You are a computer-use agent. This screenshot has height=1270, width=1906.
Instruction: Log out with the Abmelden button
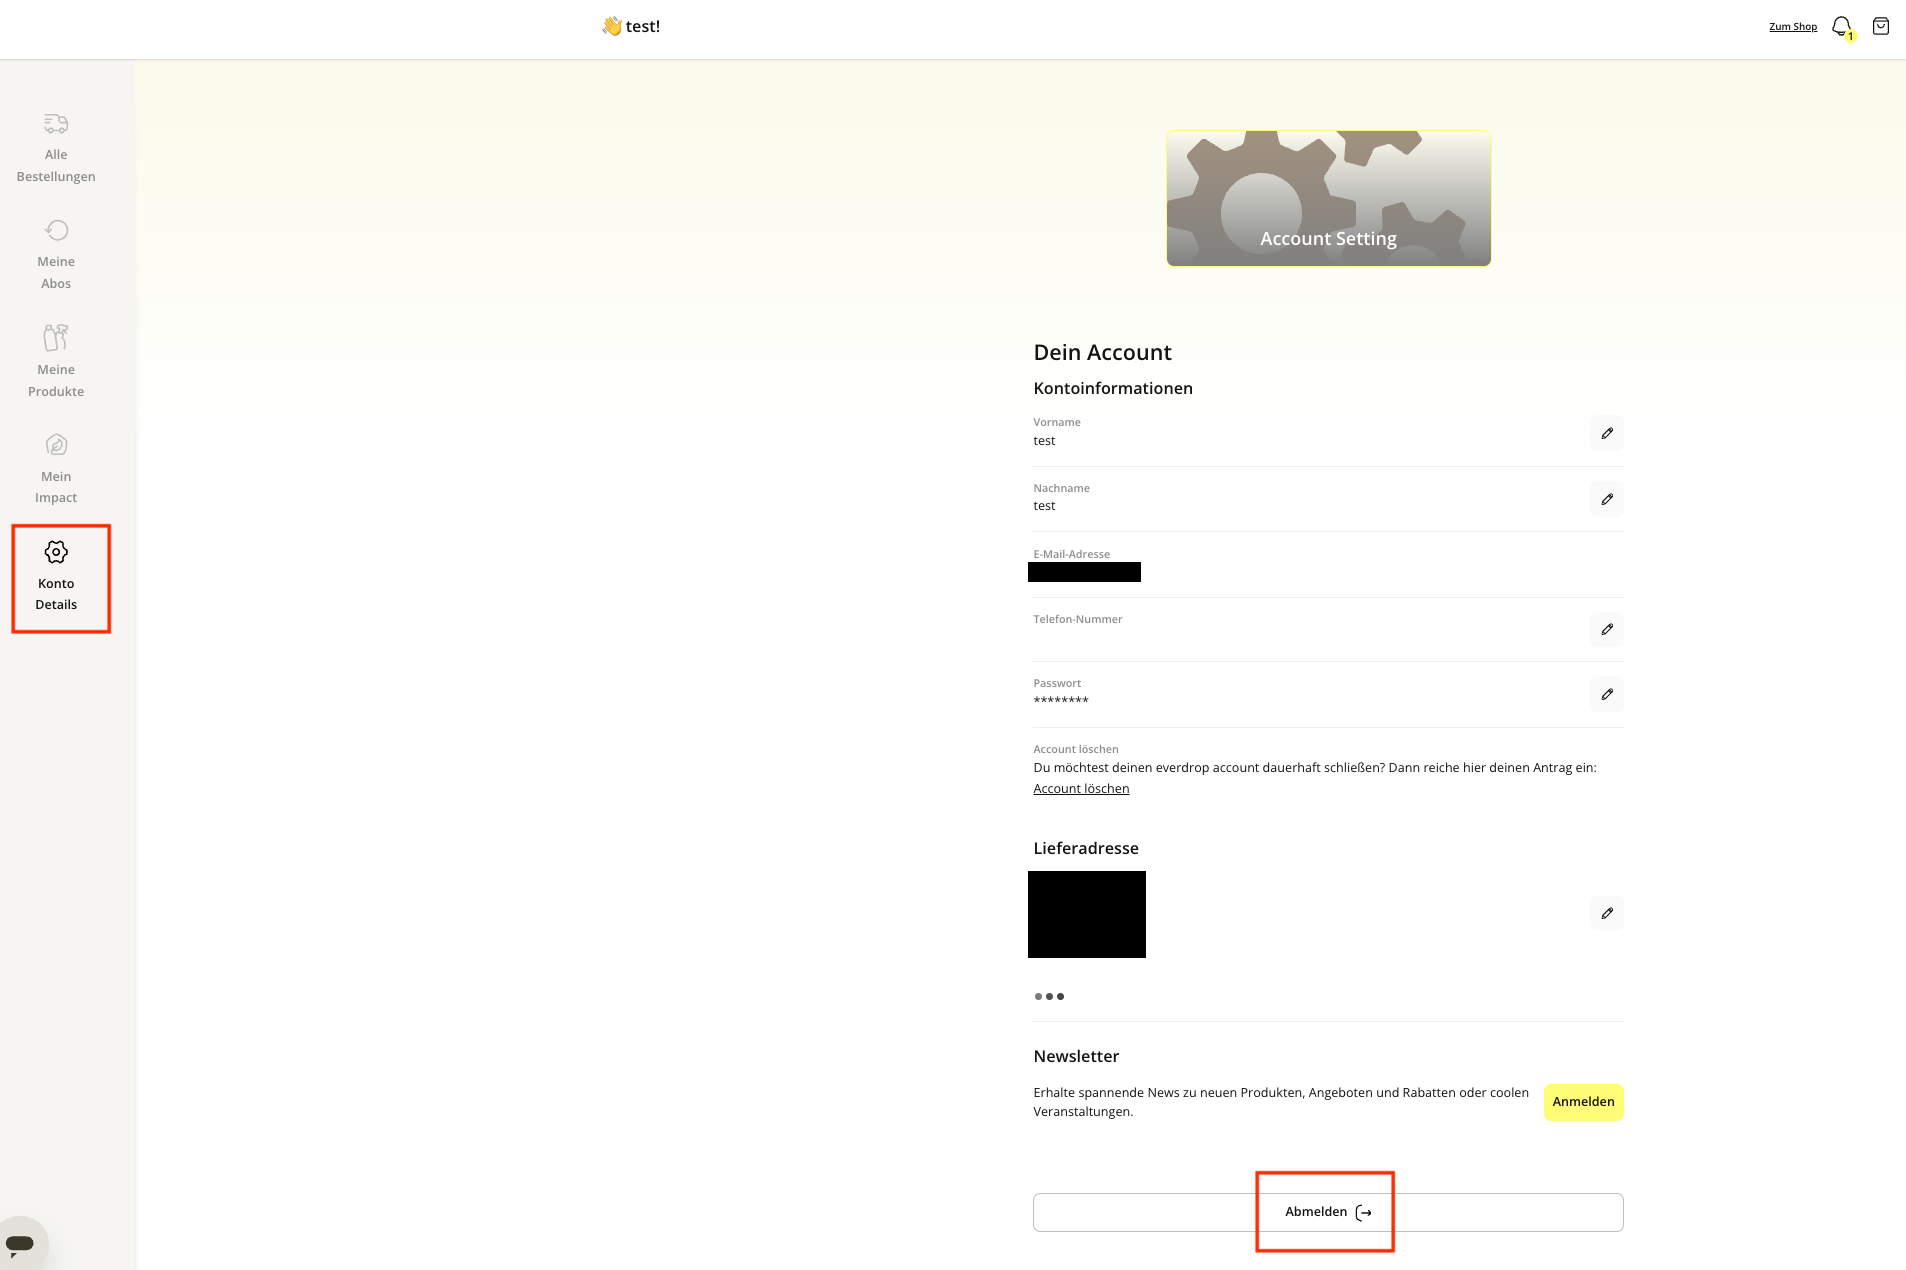[x=1327, y=1212]
